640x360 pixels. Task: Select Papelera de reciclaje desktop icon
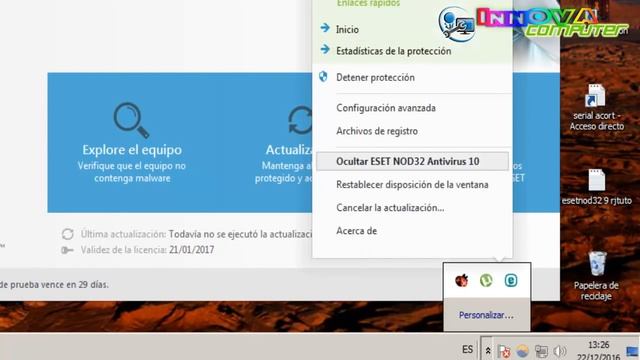coord(596,276)
